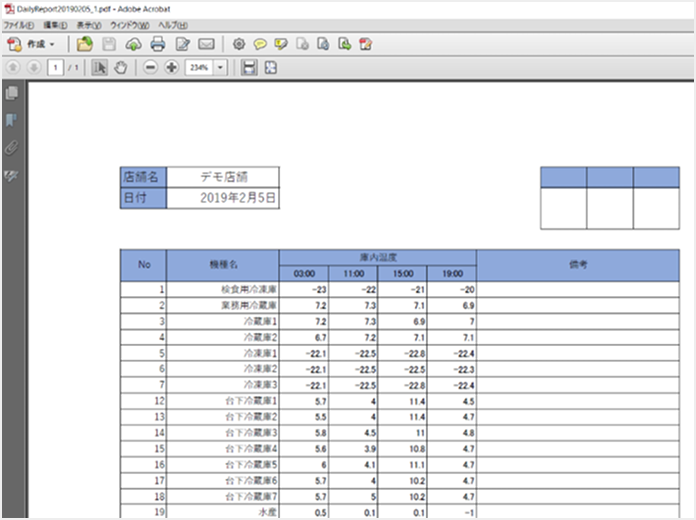Select the text selection cursor tool
Image resolution: width=696 pixels, height=520 pixels.
point(99,67)
